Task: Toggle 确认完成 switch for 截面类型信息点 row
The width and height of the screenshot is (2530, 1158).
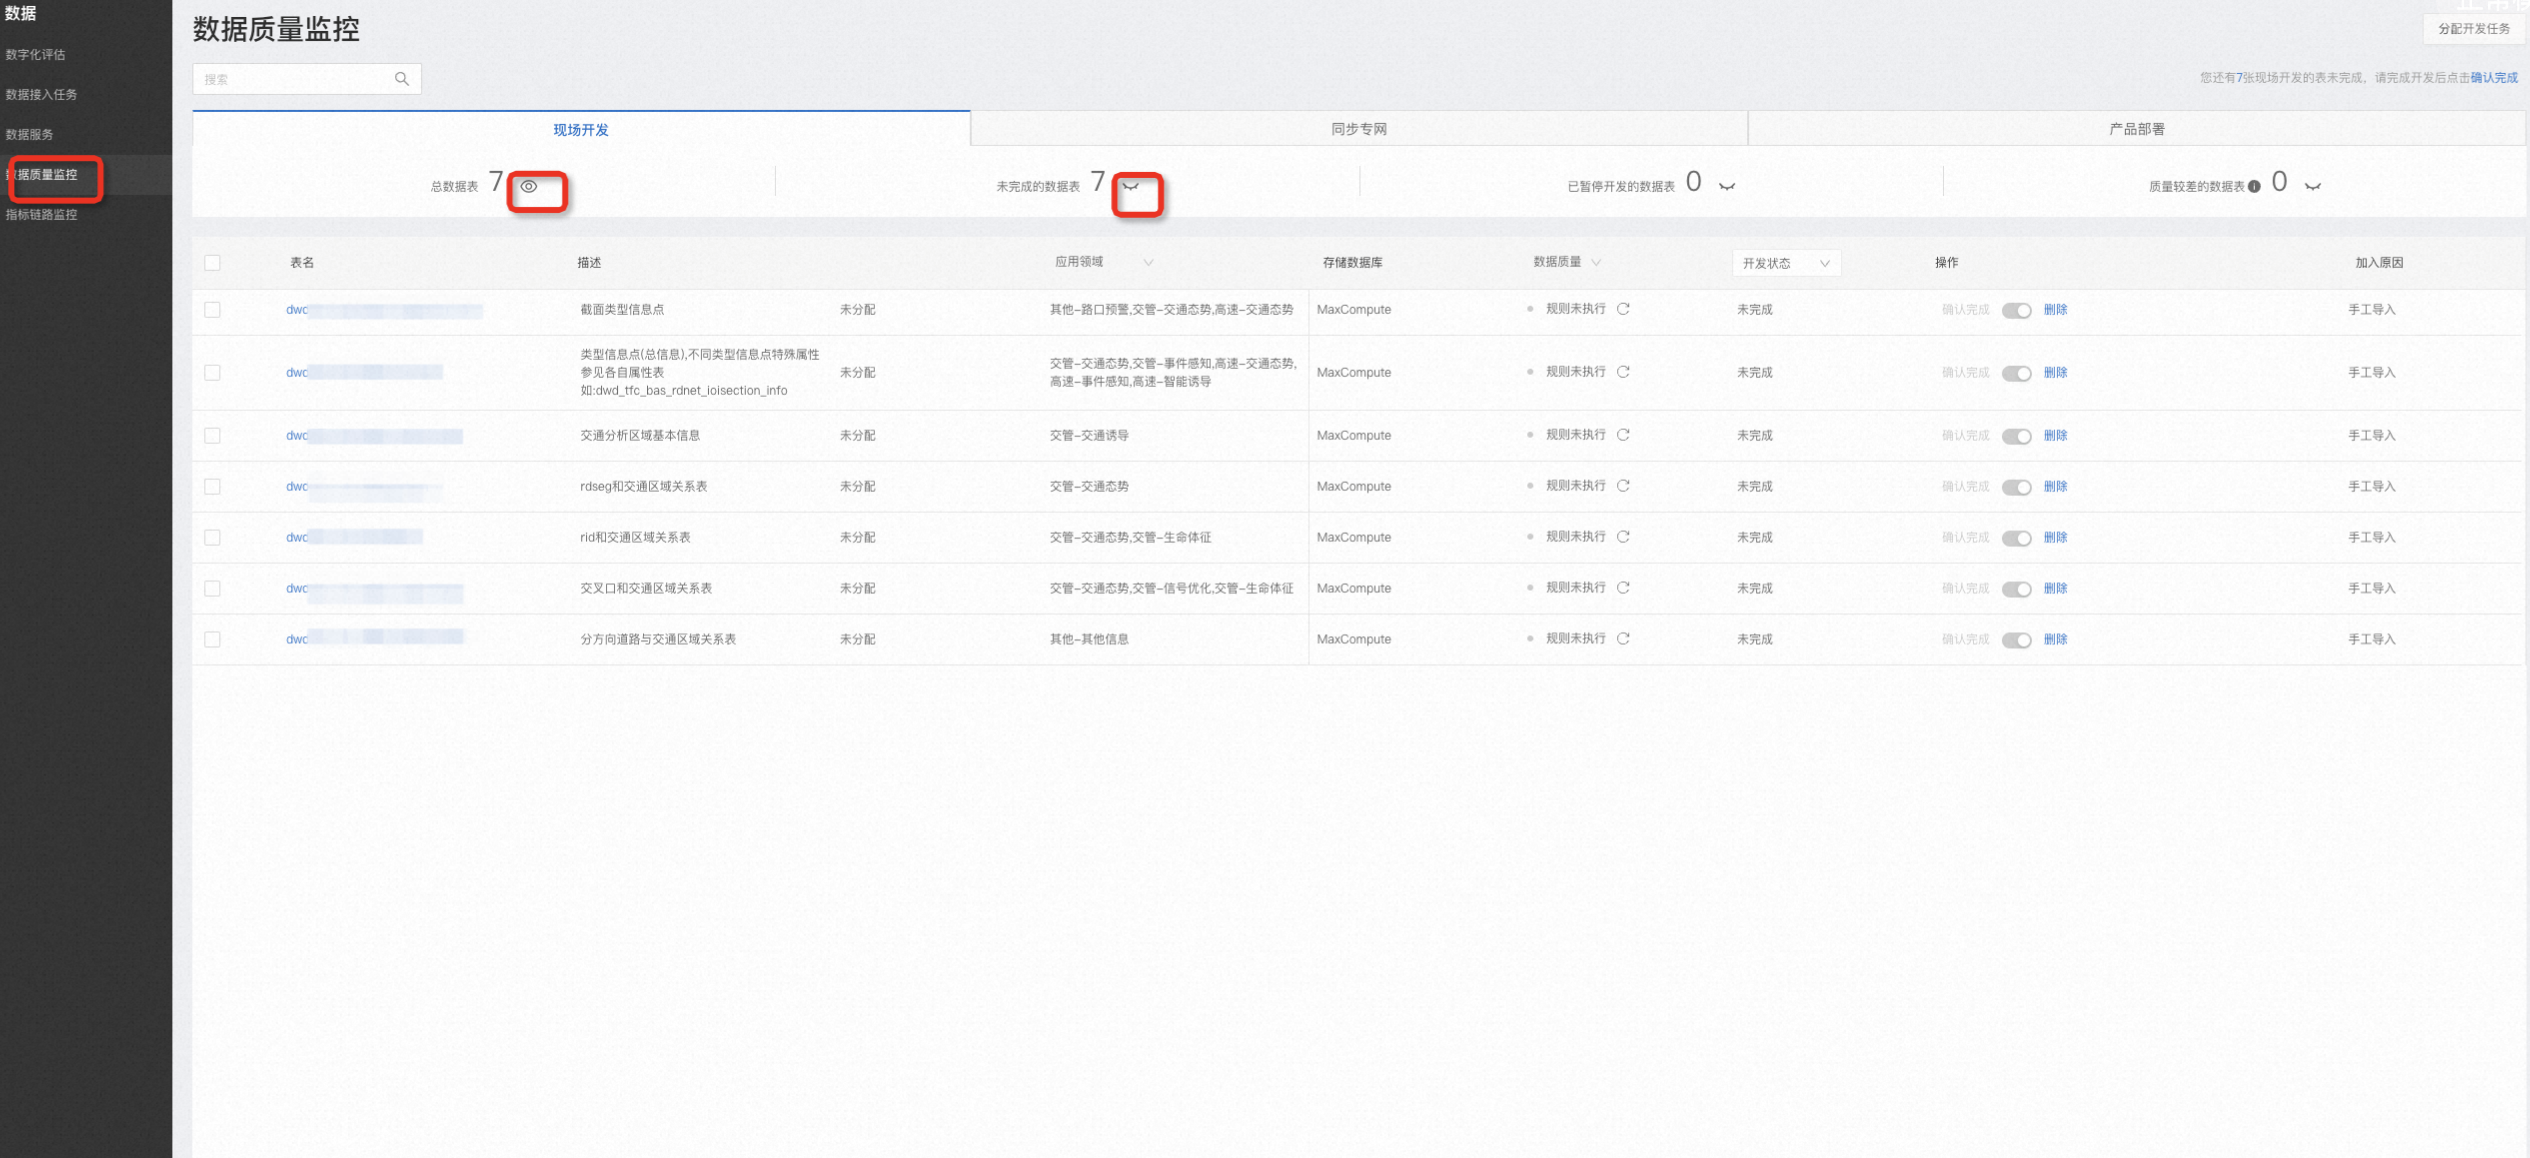Action: point(2016,311)
